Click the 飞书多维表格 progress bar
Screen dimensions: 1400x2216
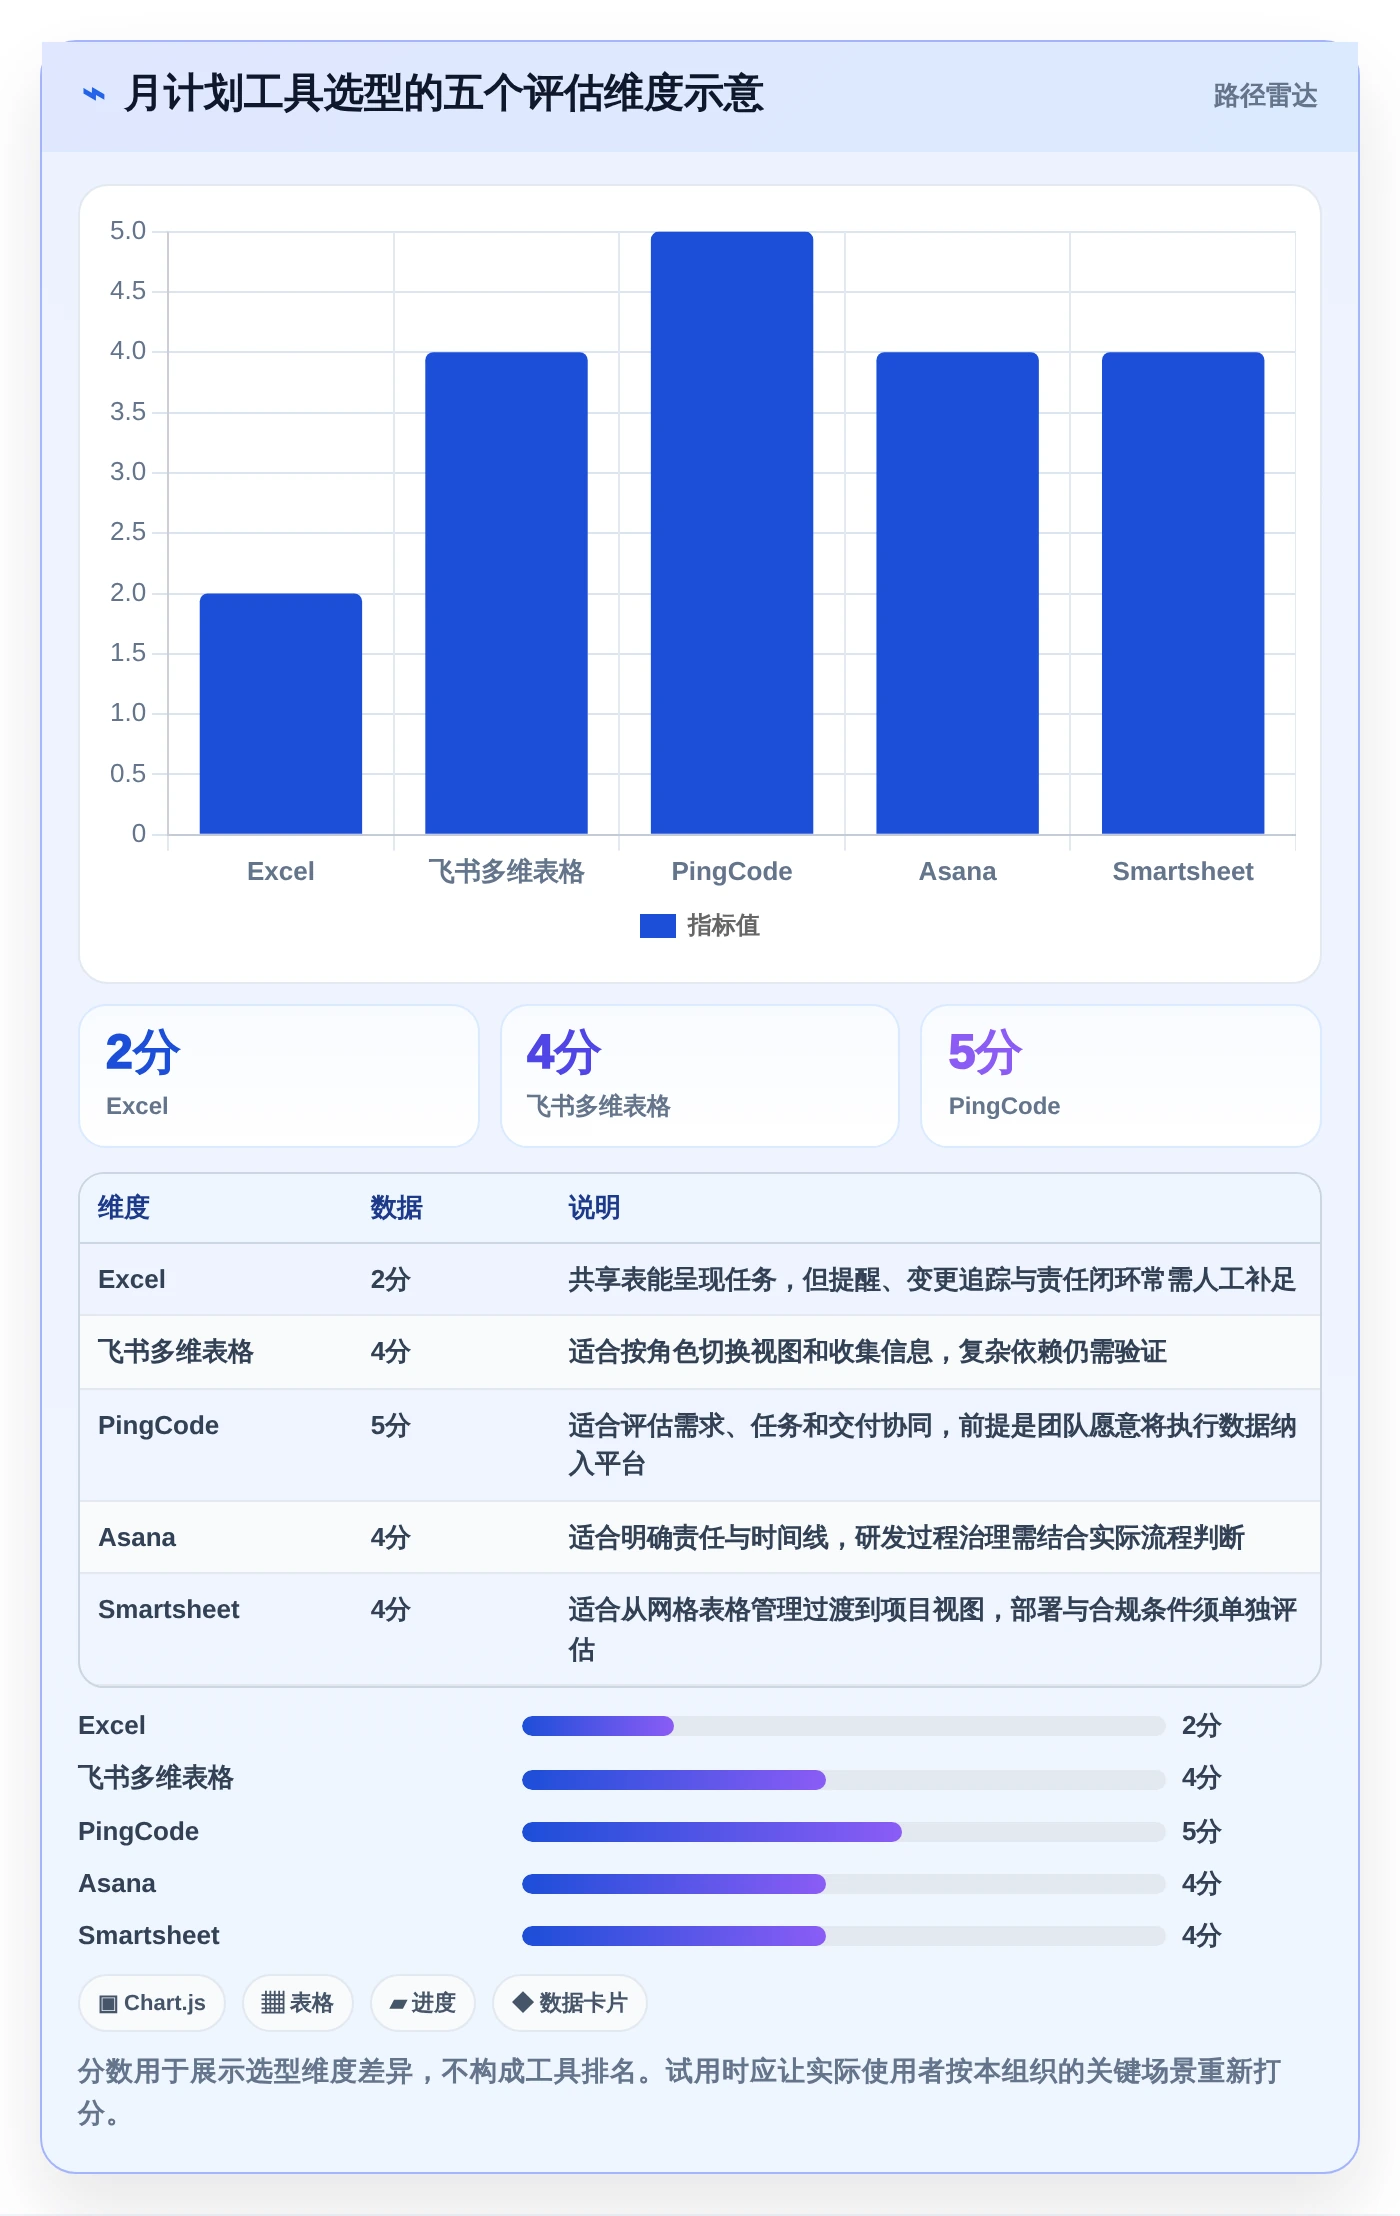[x=844, y=1780]
